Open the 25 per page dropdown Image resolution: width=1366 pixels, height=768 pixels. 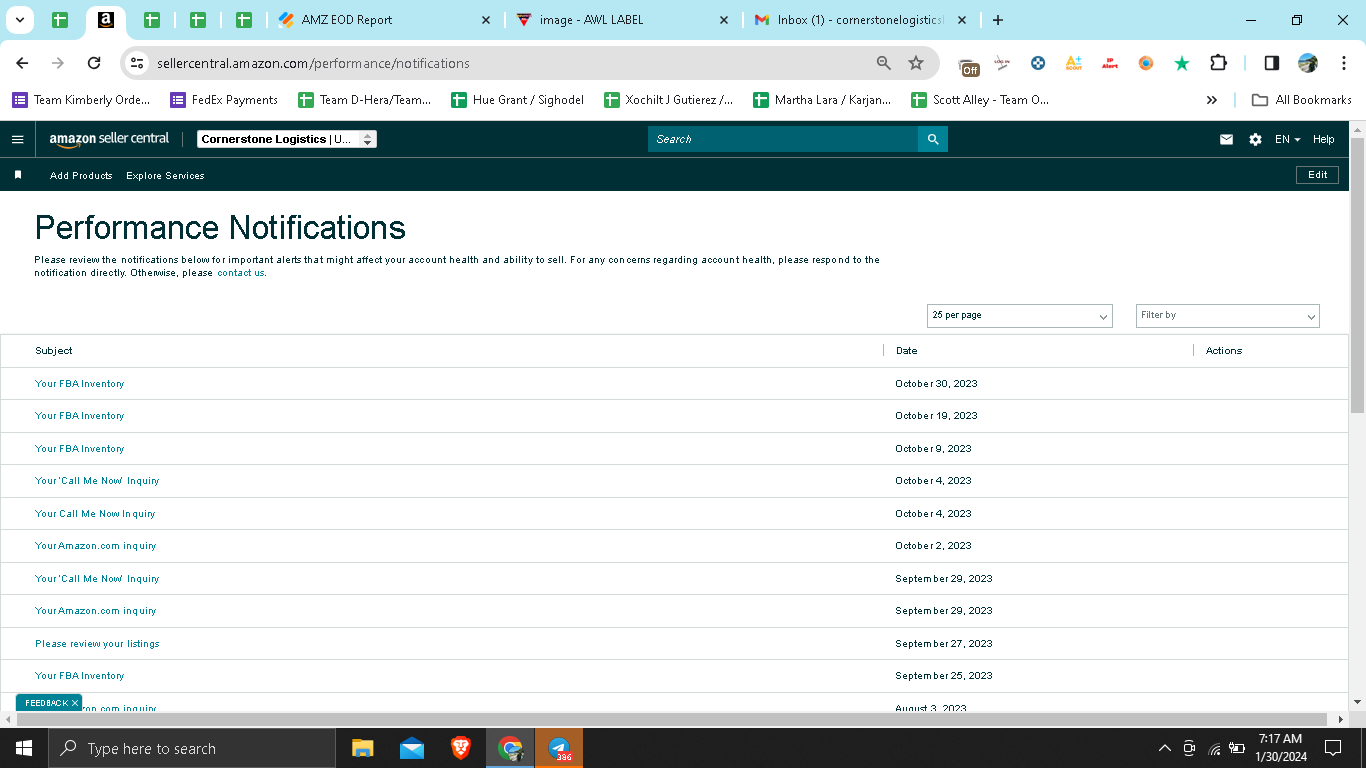1019,316
